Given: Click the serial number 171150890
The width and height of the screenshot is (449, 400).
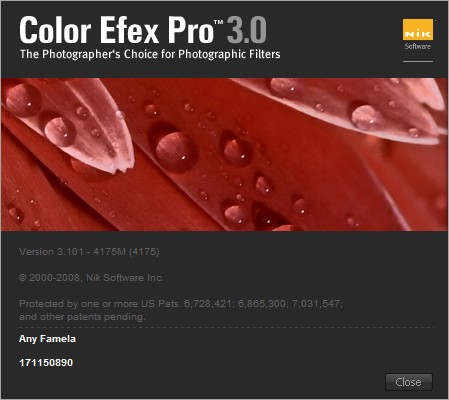Looking at the screenshot, I should coord(46,362).
